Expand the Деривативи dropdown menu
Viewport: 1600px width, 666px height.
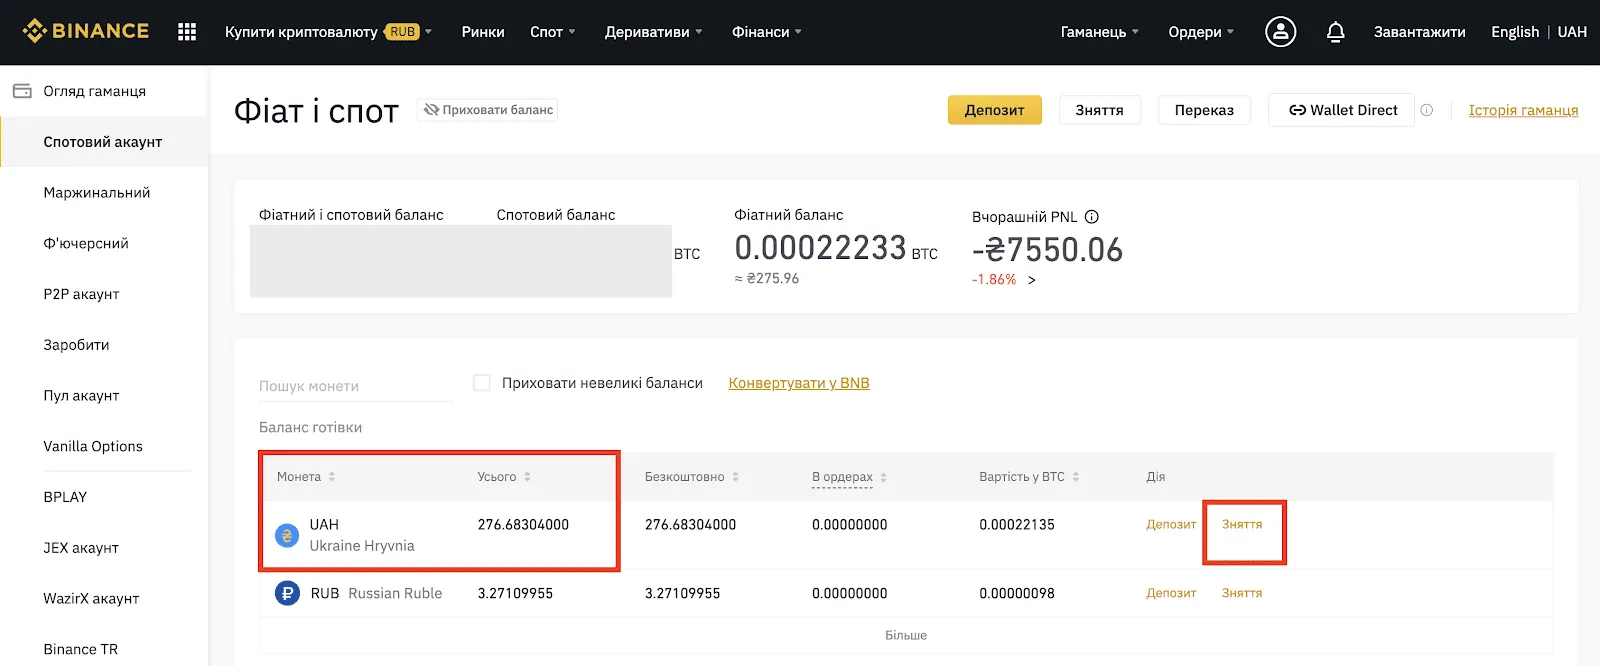[653, 32]
